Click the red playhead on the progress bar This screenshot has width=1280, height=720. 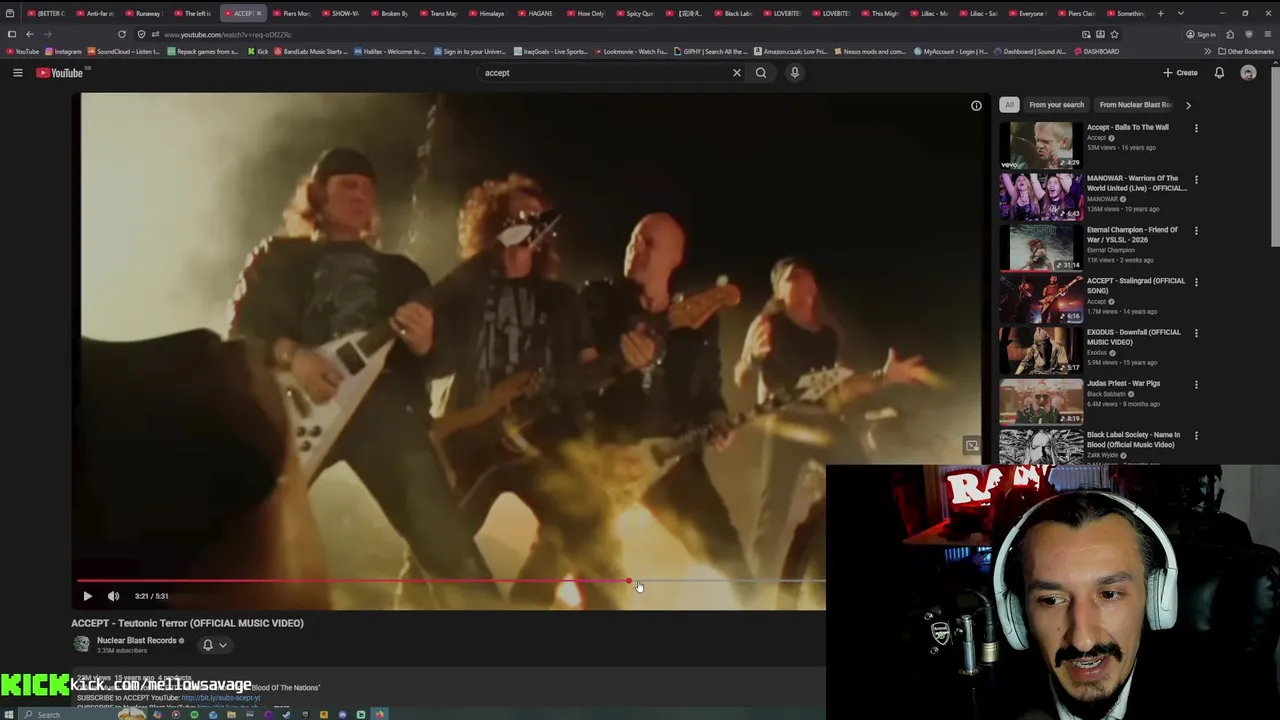click(x=629, y=581)
